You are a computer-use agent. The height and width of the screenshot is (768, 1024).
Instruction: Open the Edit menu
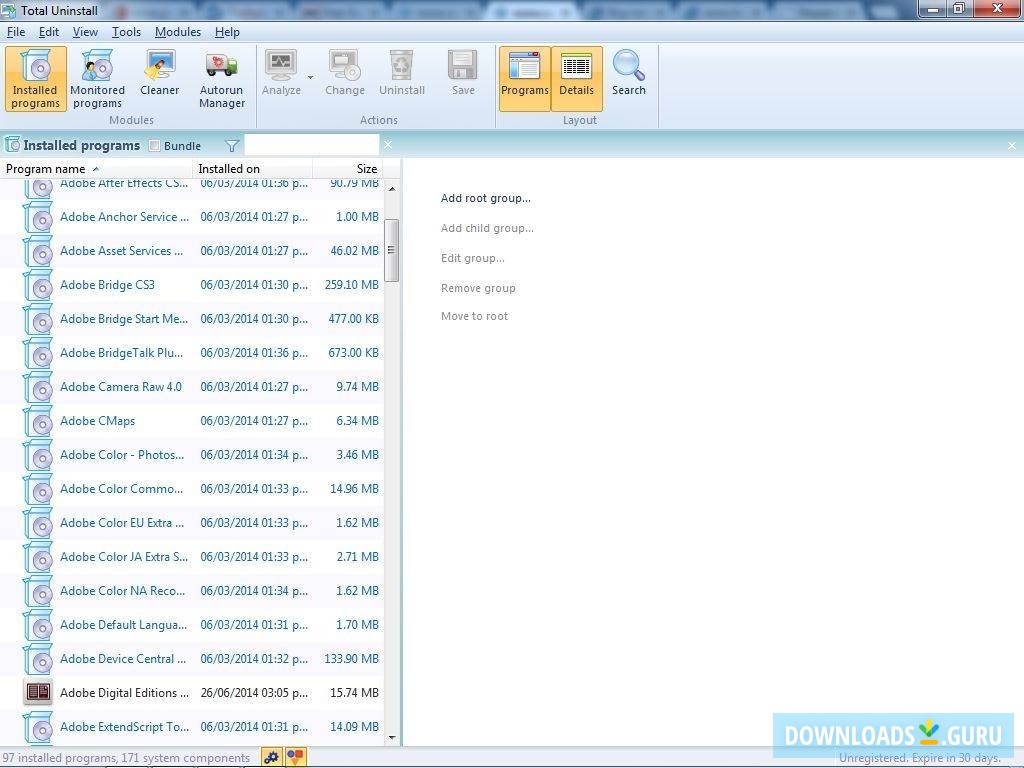click(x=48, y=32)
